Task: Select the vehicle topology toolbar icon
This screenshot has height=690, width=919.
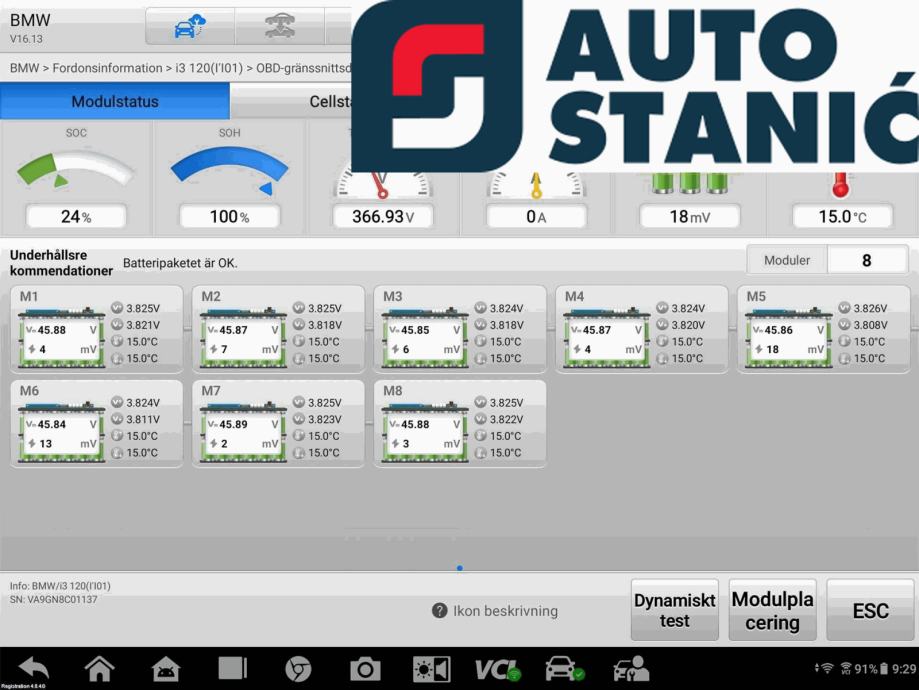Action: point(280,26)
